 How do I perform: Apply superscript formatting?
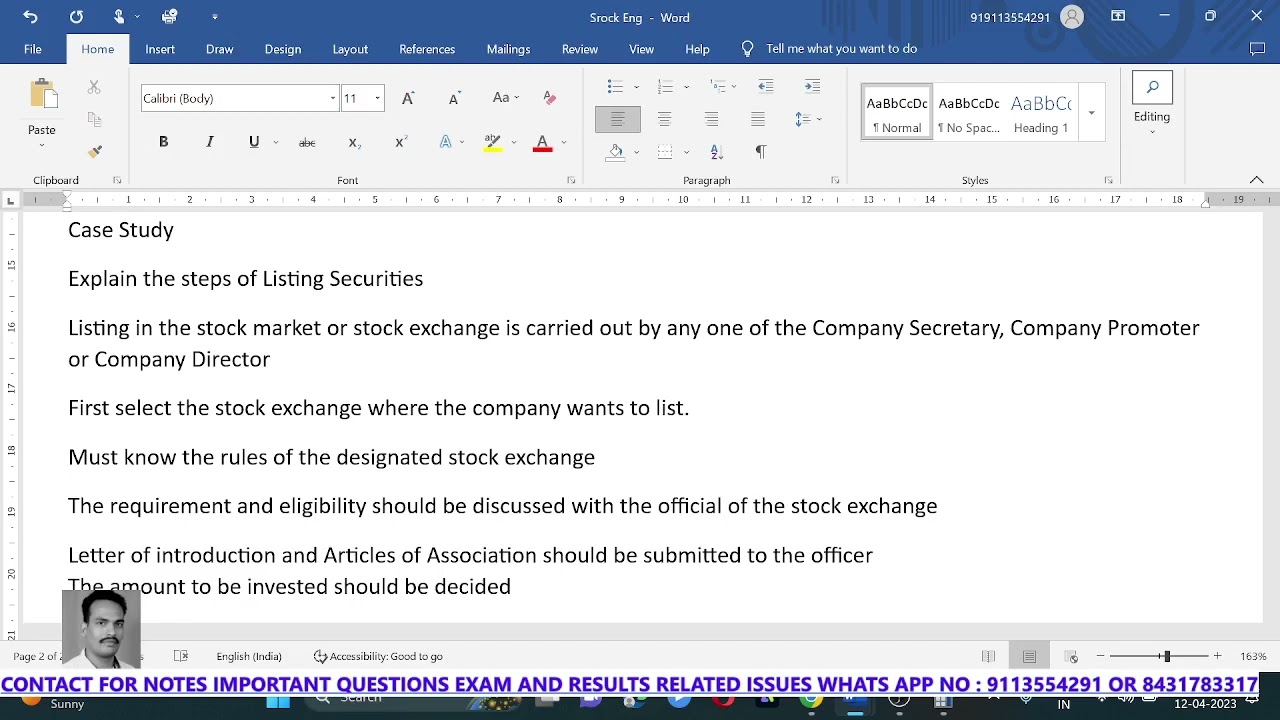pos(400,142)
